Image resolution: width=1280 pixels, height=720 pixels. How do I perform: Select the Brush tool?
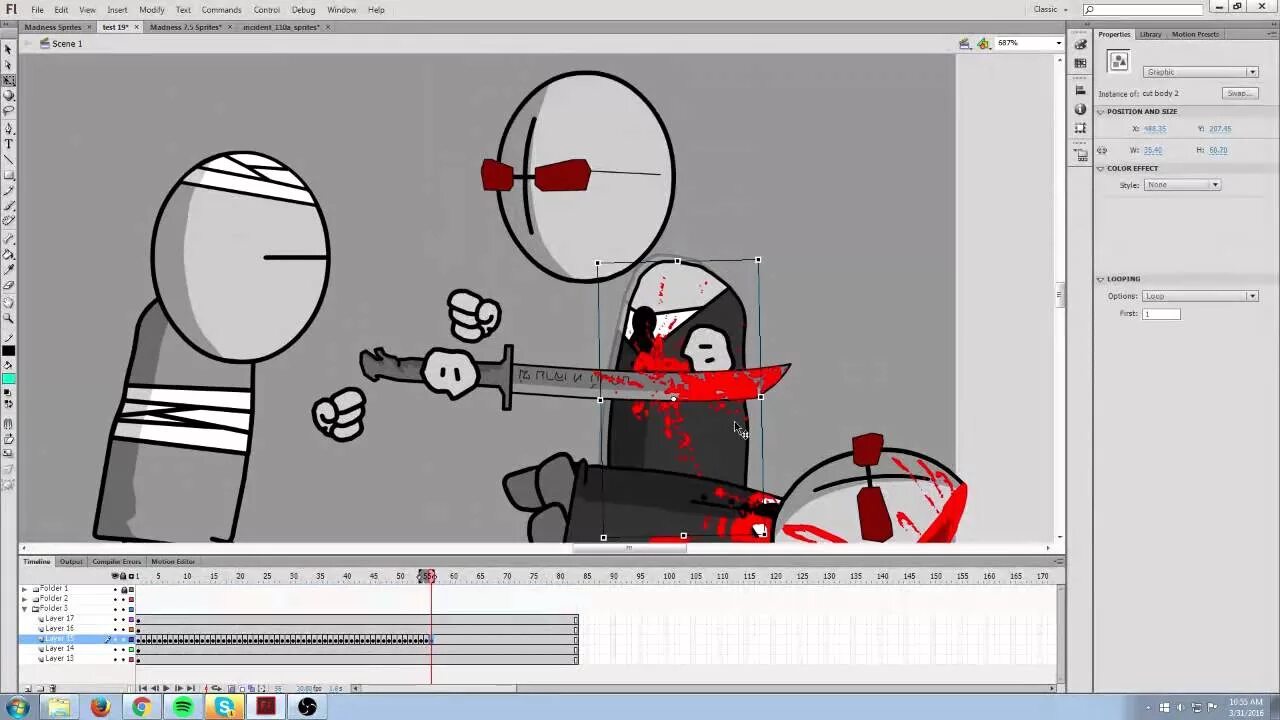8,206
